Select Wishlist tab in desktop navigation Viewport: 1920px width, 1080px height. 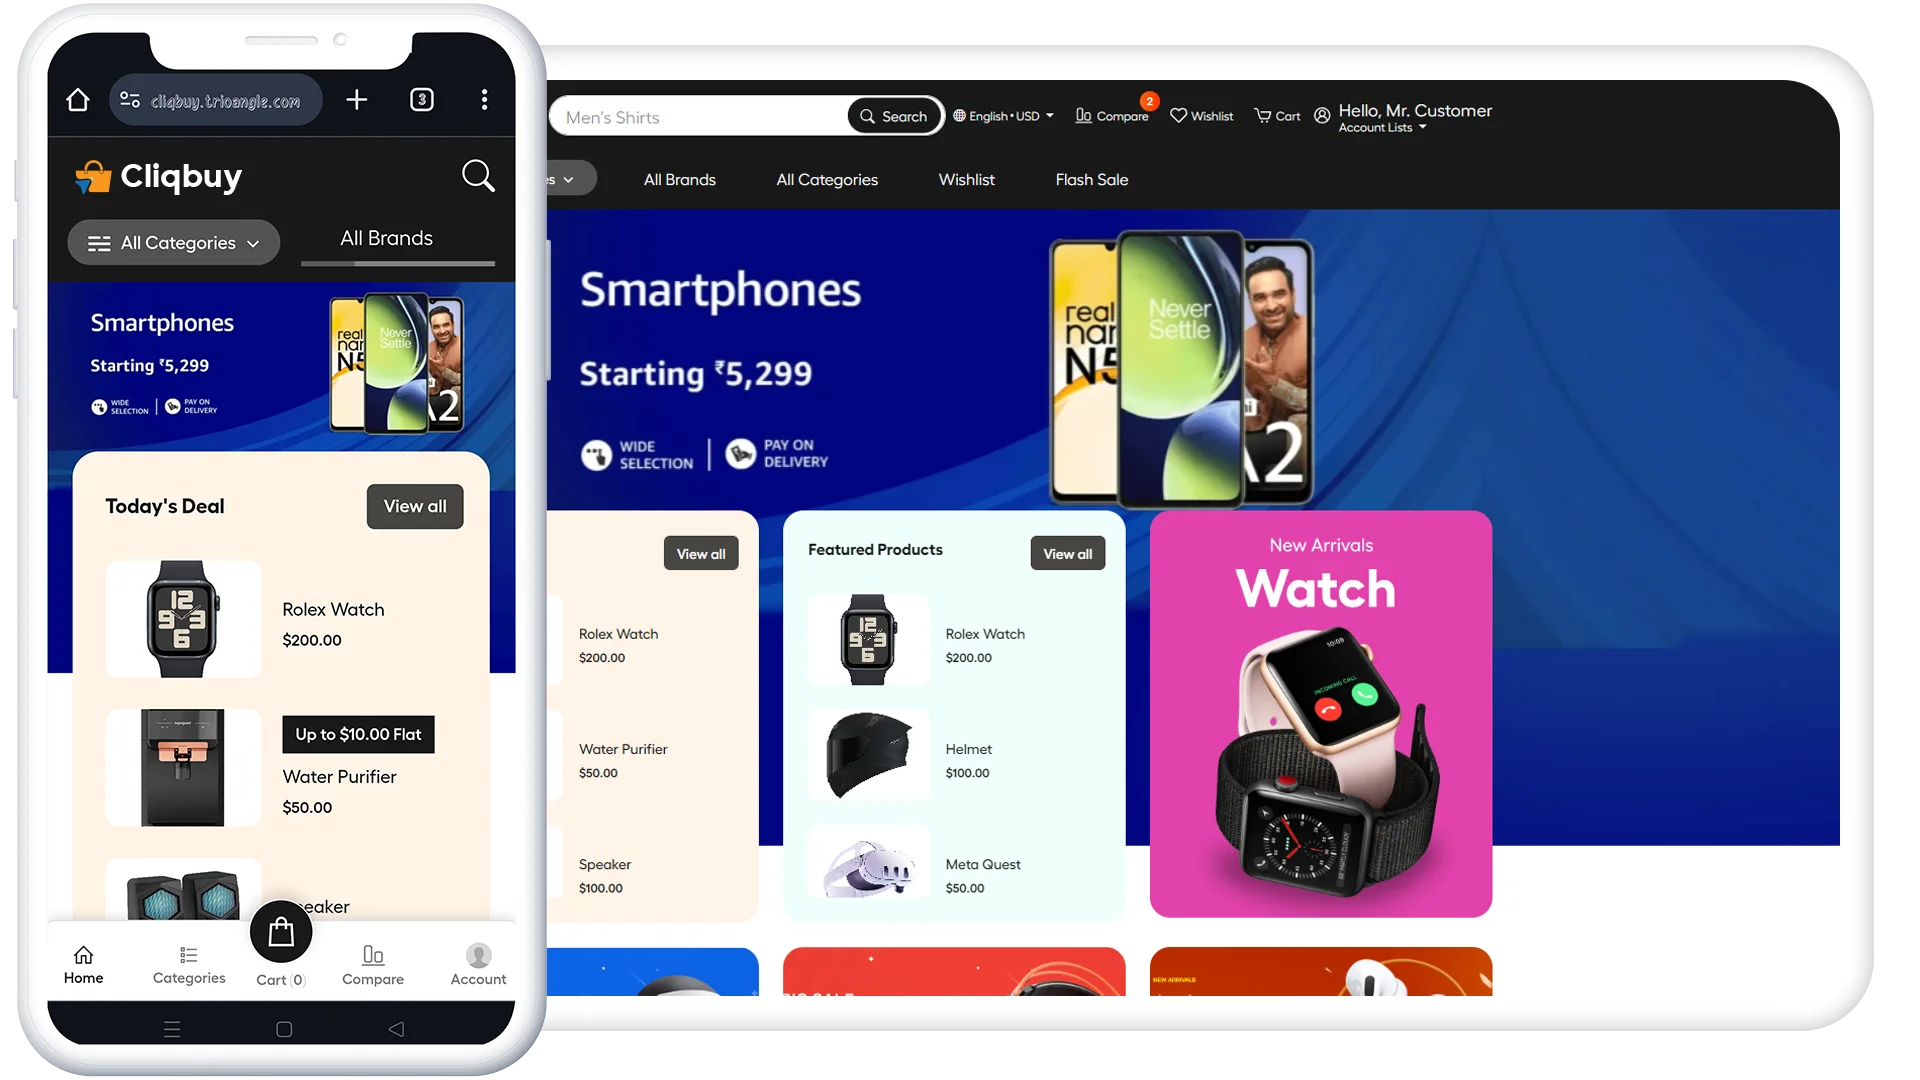(967, 179)
